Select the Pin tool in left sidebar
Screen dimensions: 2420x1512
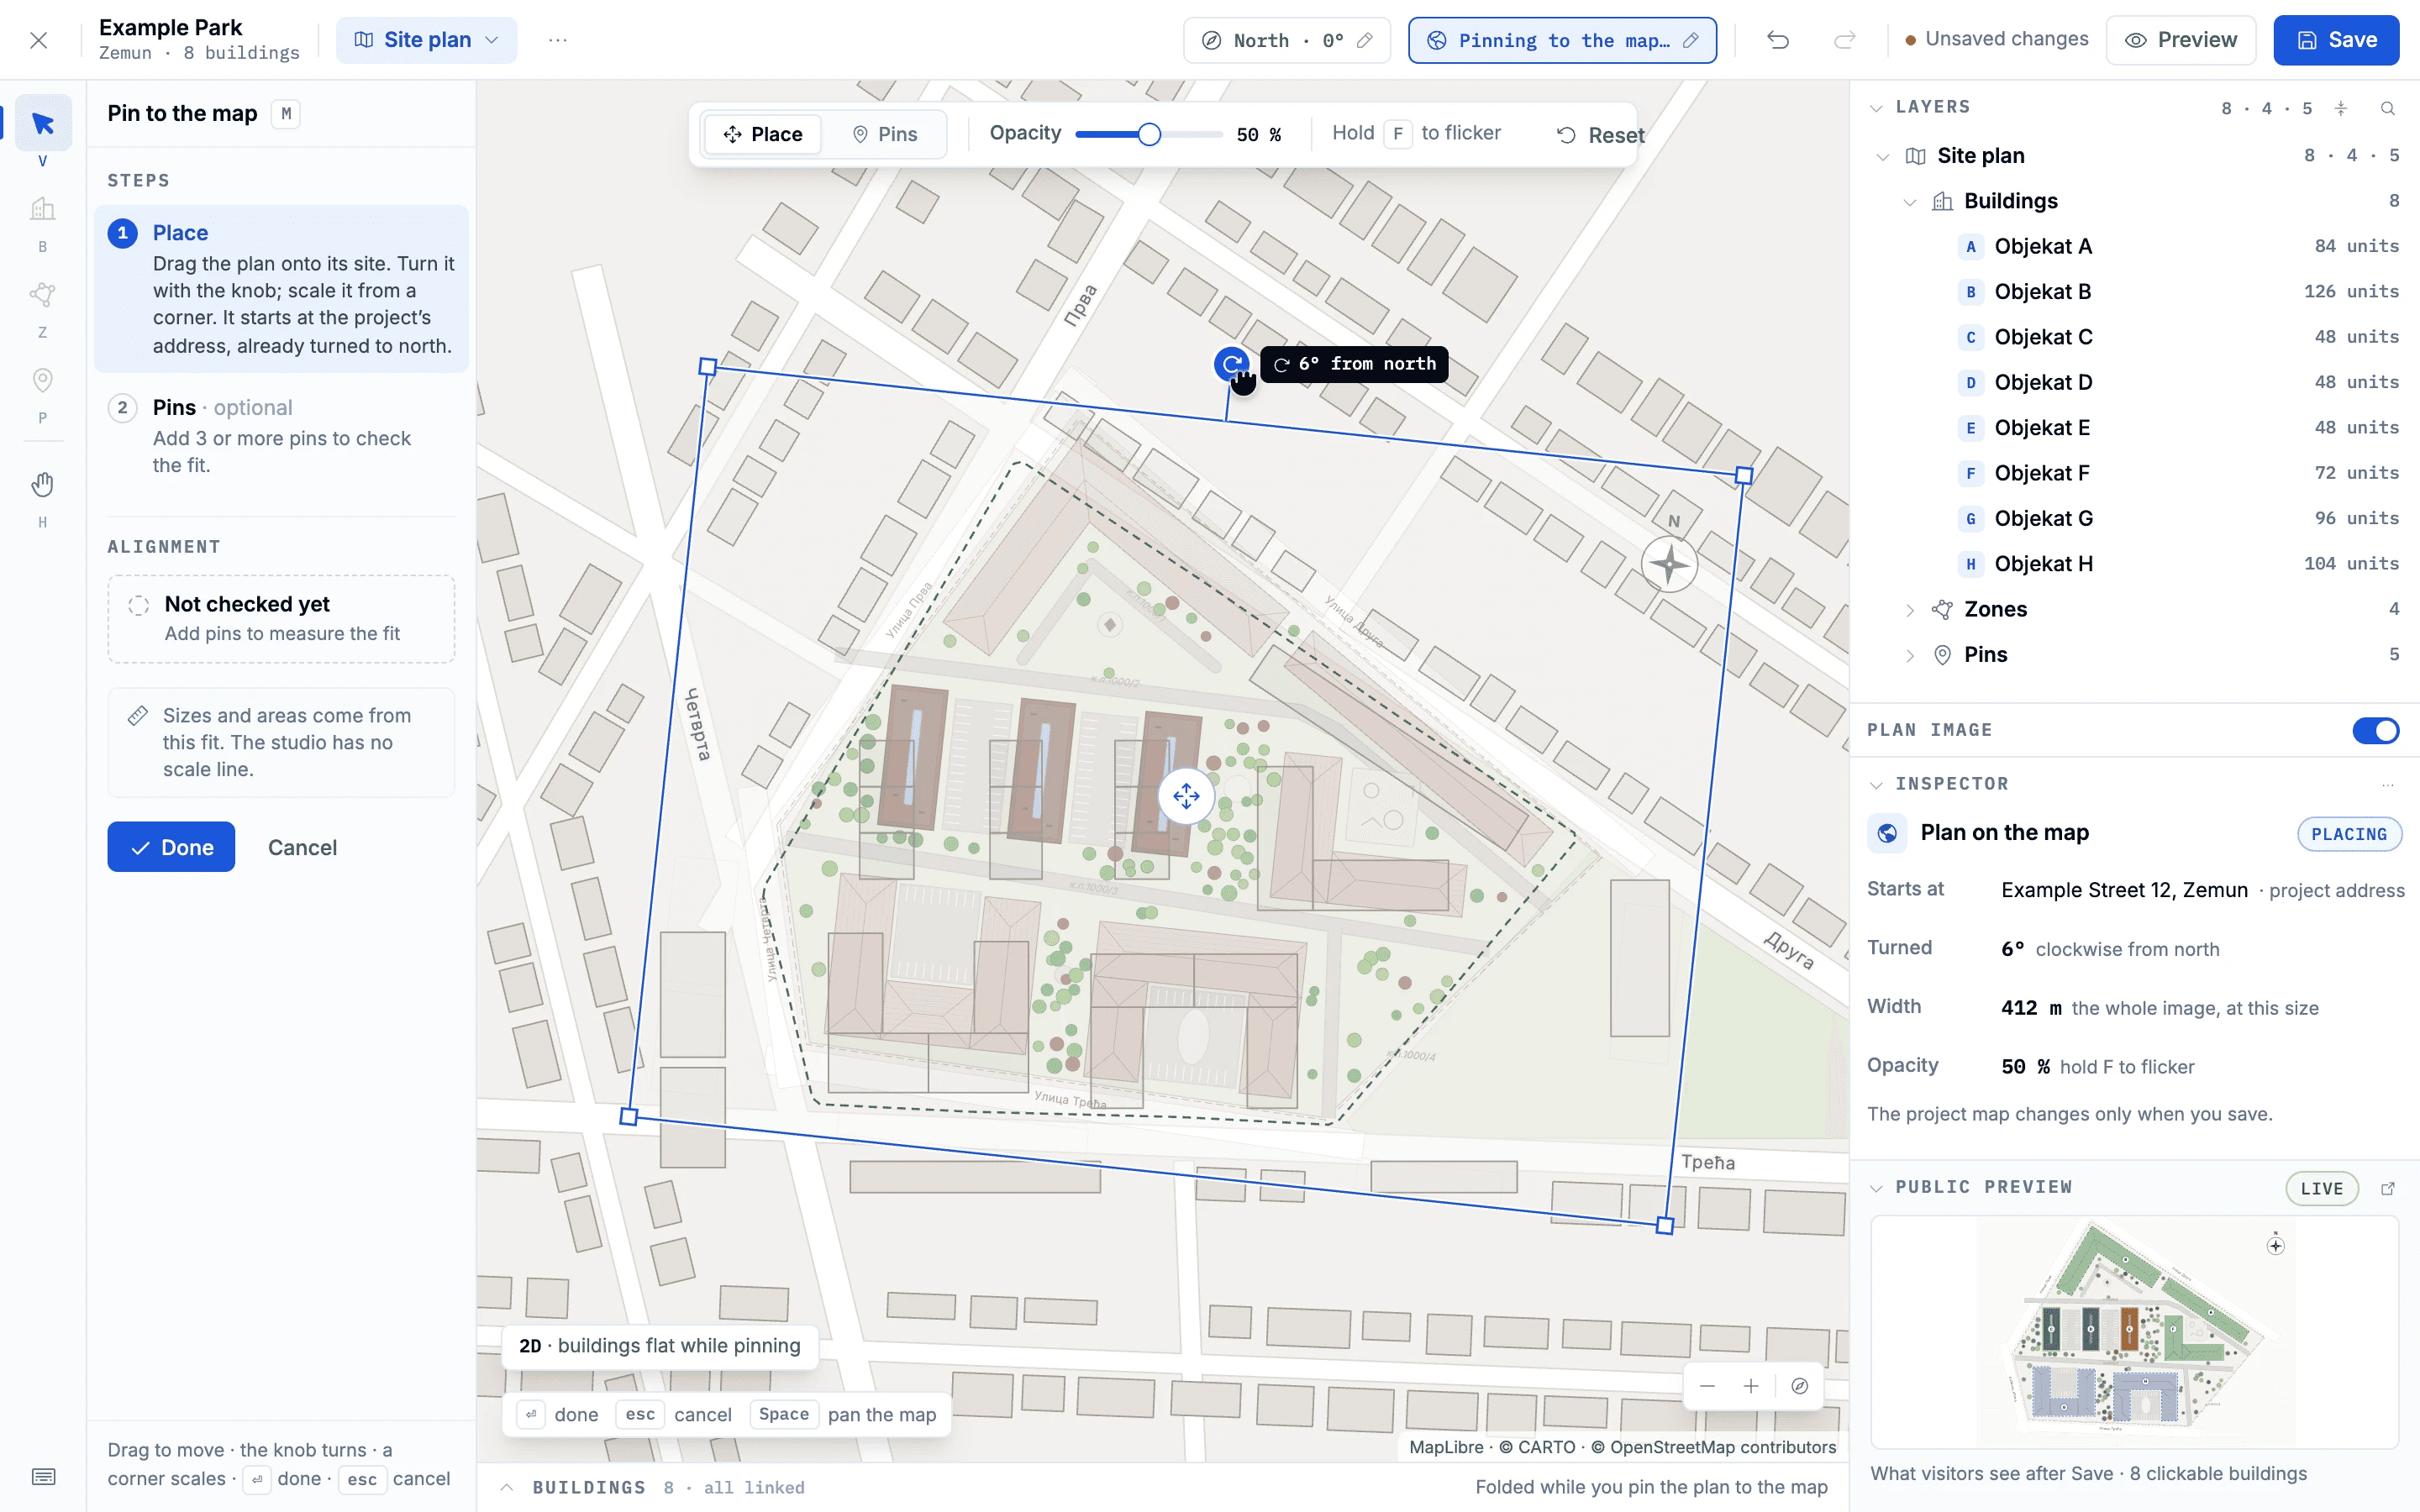(42, 380)
